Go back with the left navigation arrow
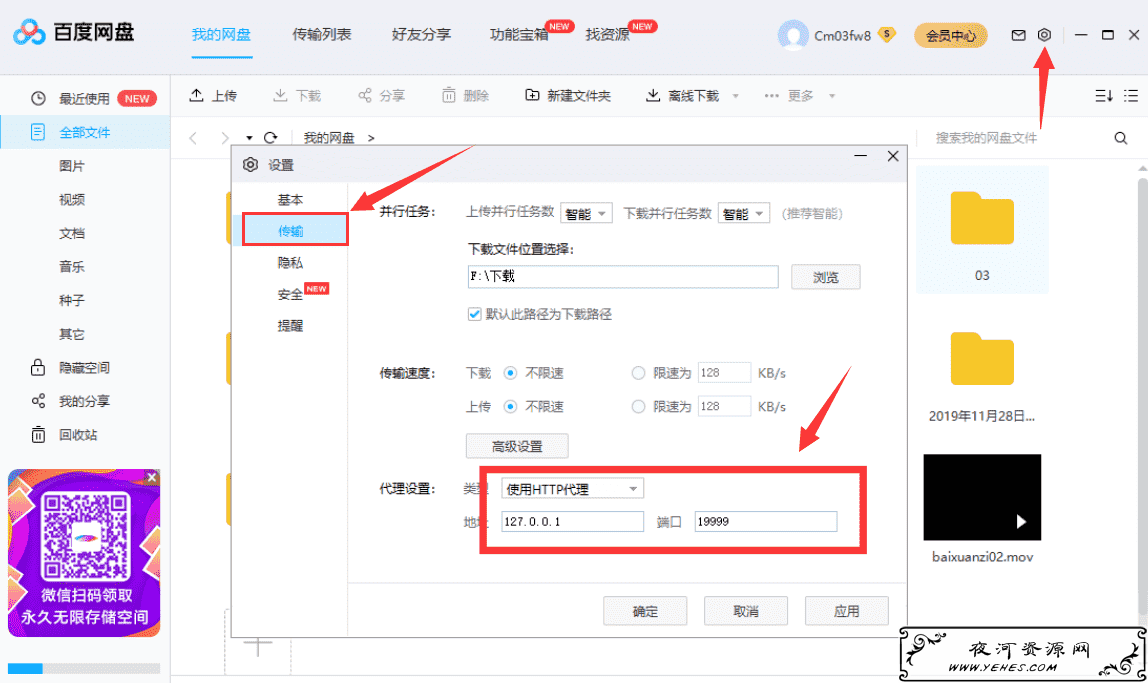The image size is (1148, 683). [x=193, y=138]
